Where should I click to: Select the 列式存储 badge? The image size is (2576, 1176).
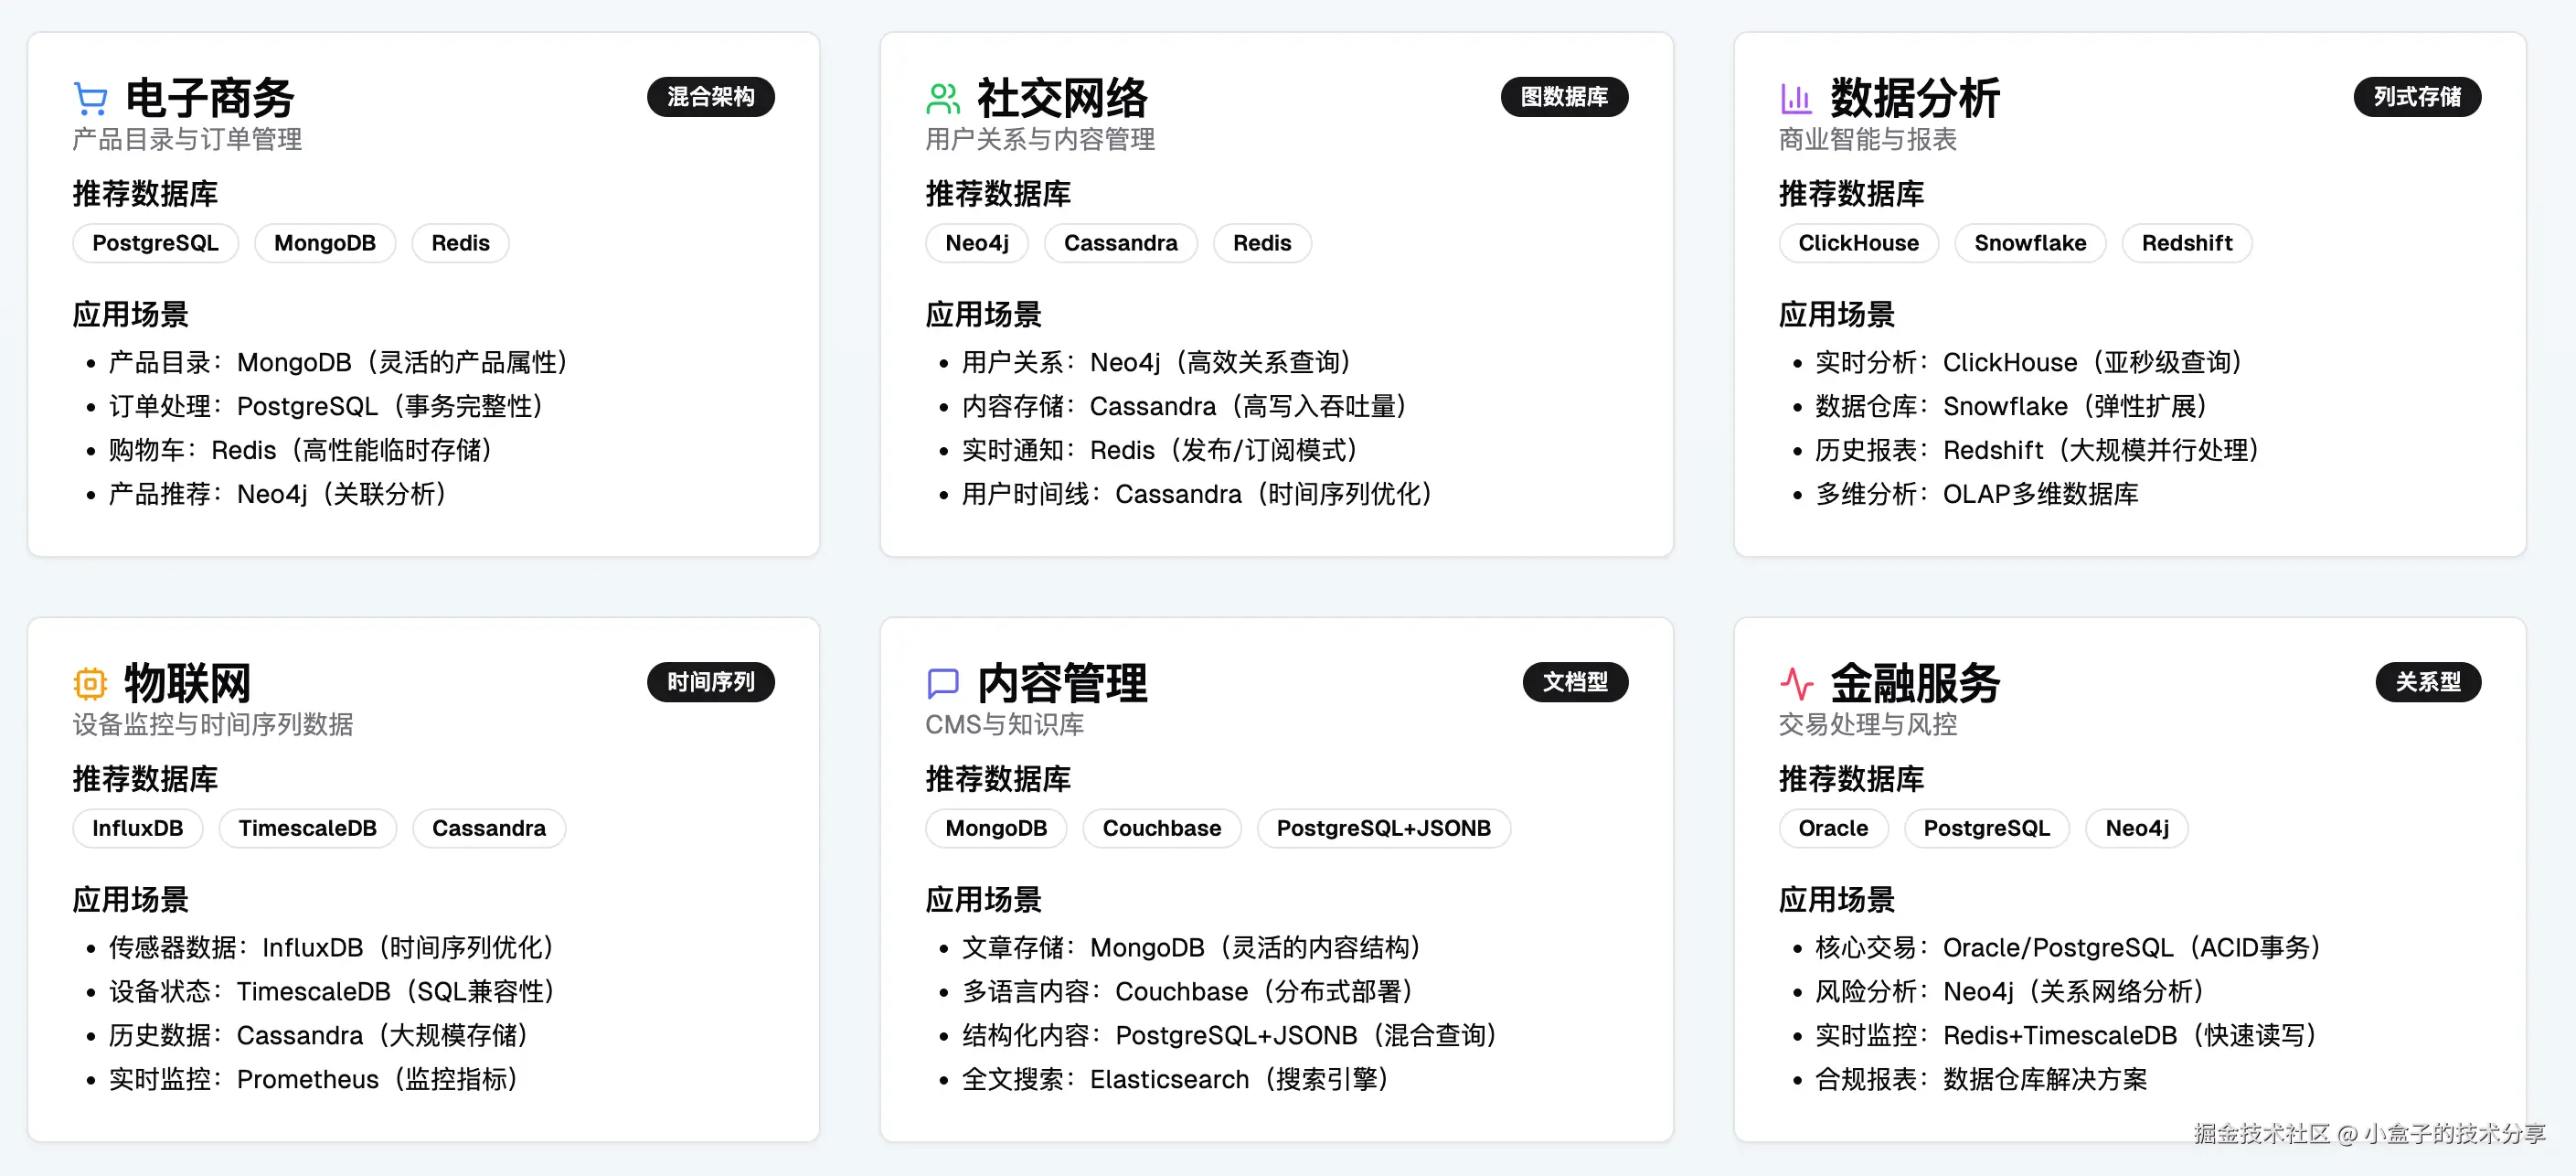pos(2416,97)
